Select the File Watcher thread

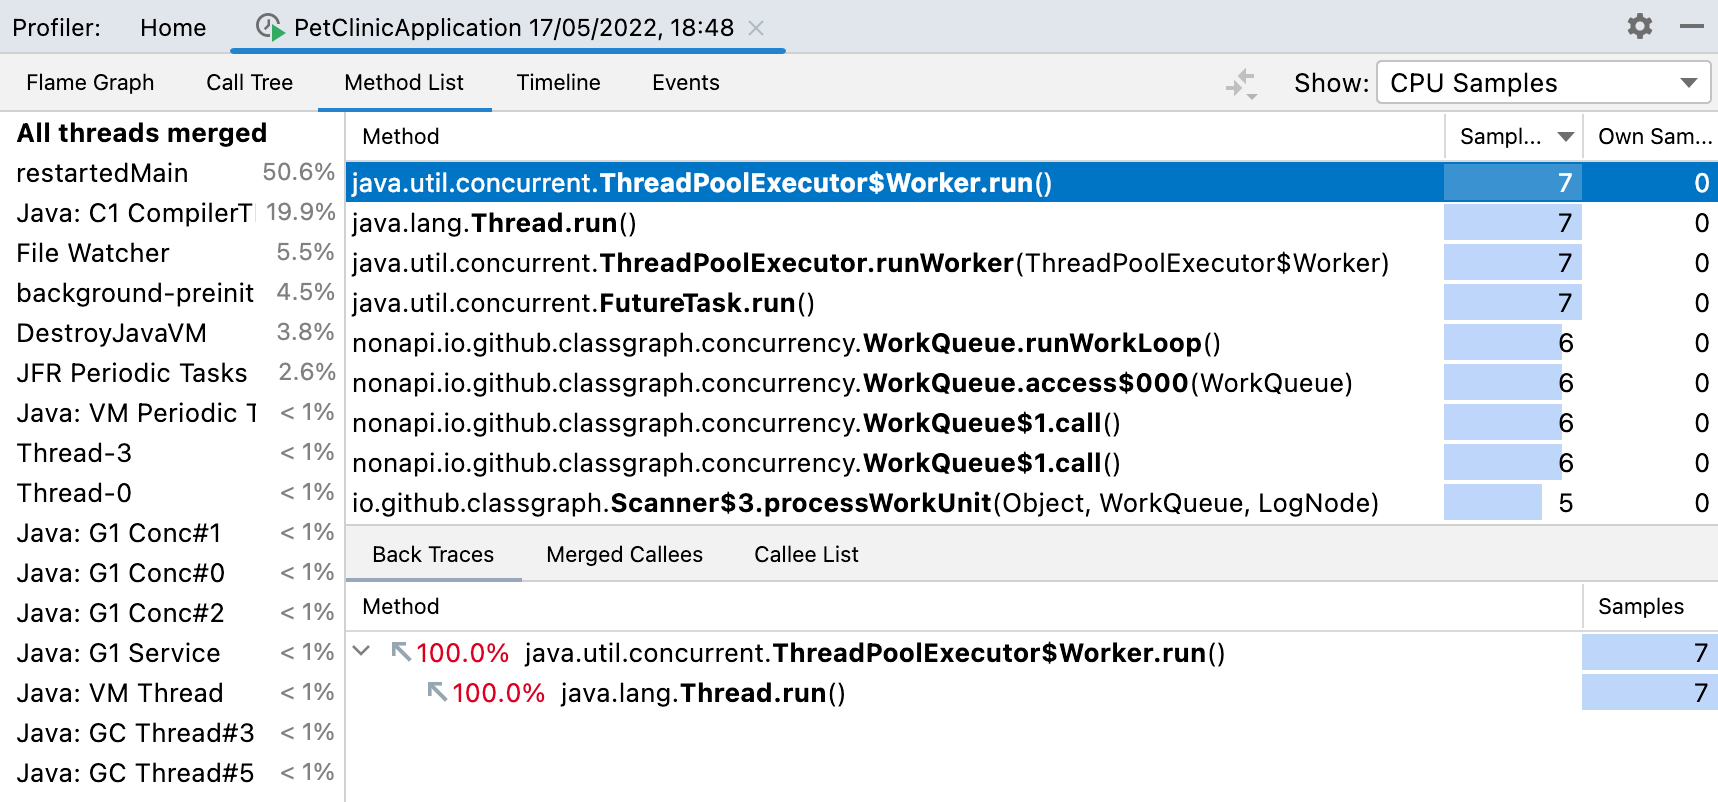172,253
